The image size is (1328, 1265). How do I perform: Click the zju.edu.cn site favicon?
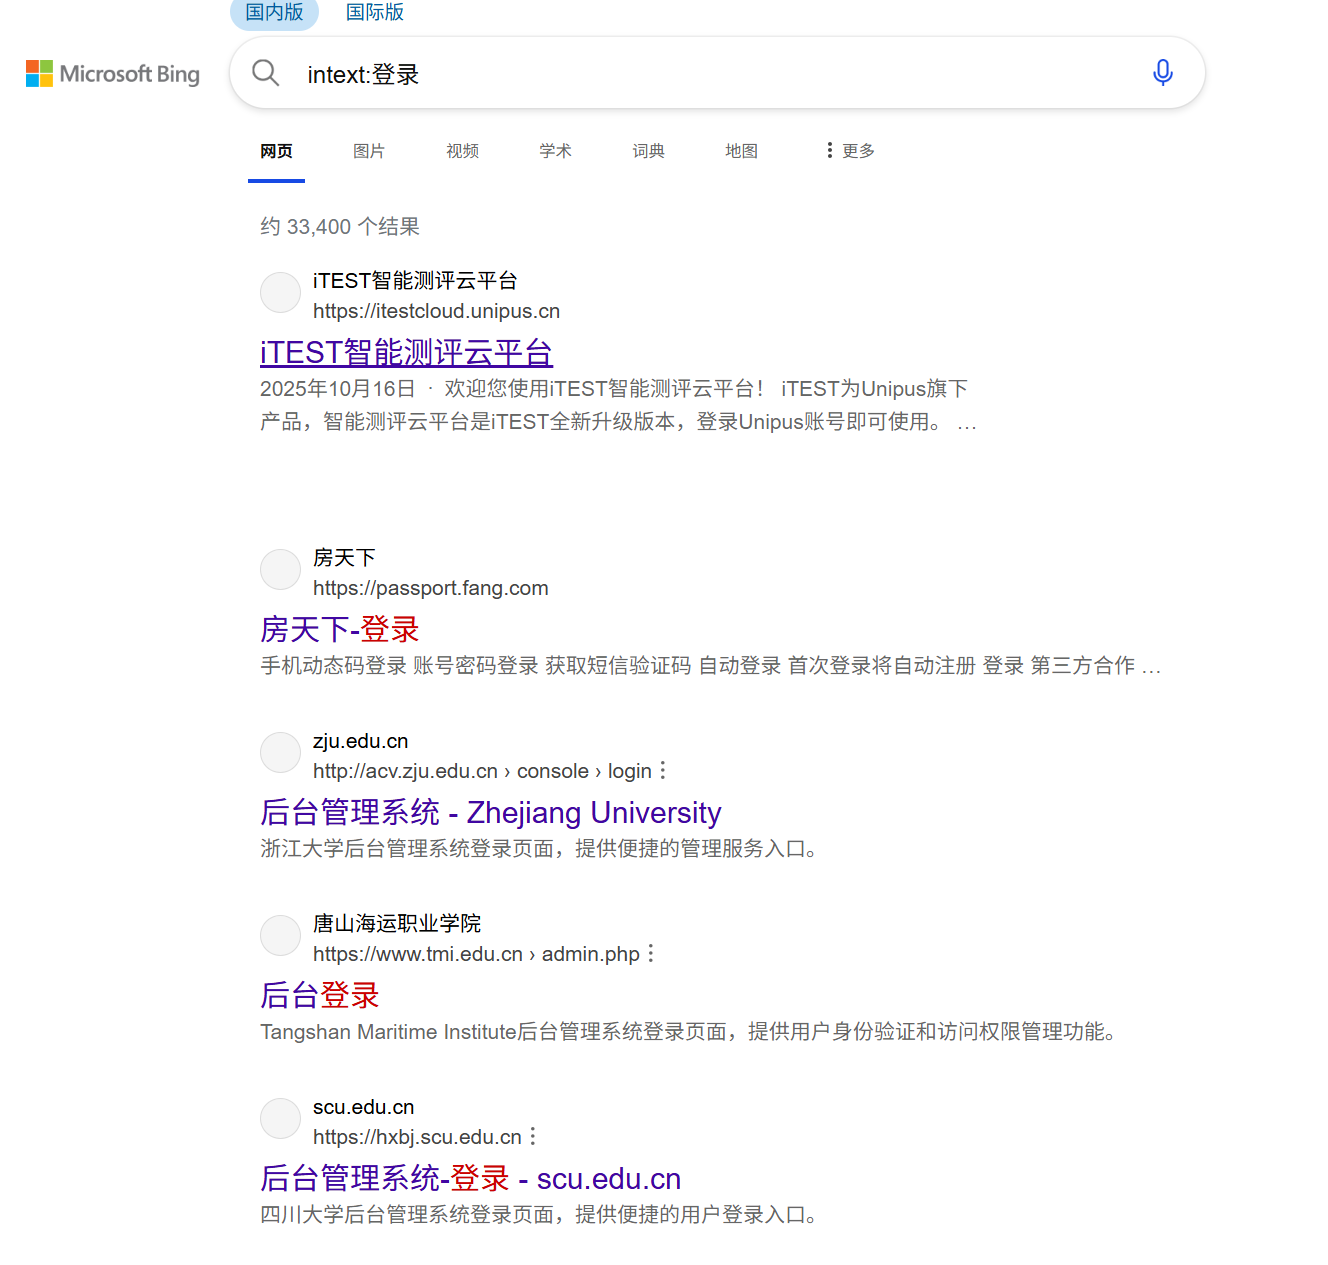coord(280,752)
